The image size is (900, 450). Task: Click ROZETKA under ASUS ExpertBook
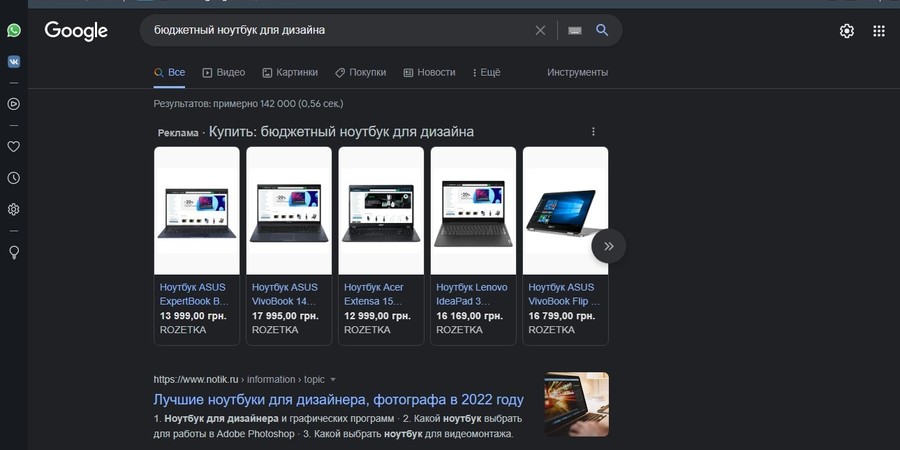183,330
